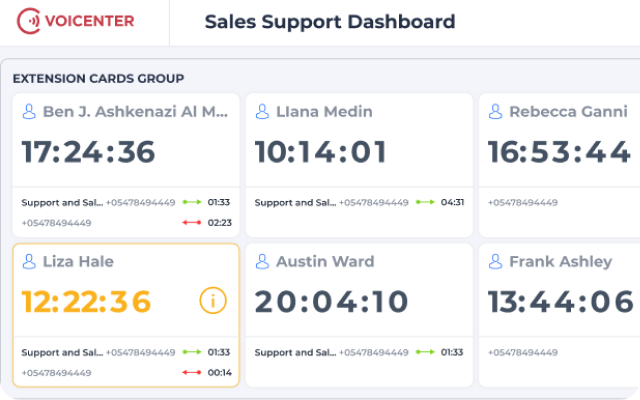
Task: Click the timer 10:14:01
Action: click(x=321, y=152)
